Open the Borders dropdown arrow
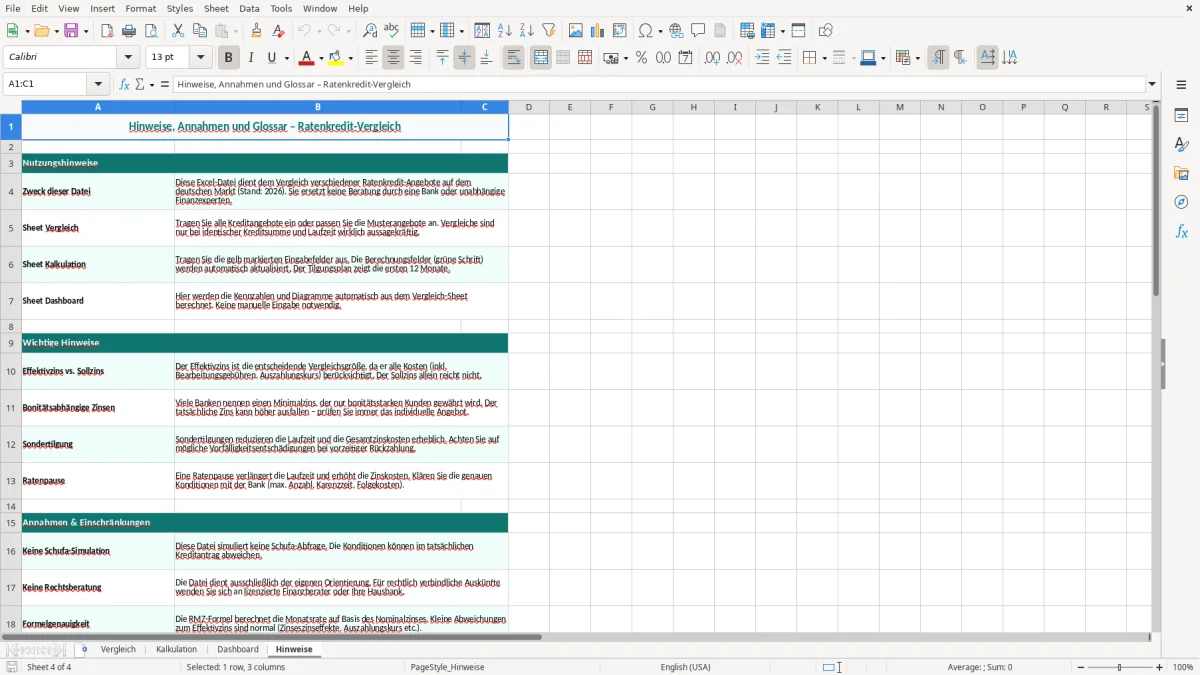The image size is (1200, 675). tap(823, 58)
